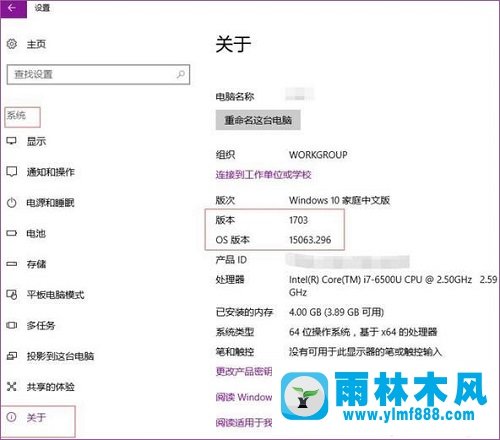Open 存储 settings page
Viewport: 500px width, 440px height.
(36, 264)
